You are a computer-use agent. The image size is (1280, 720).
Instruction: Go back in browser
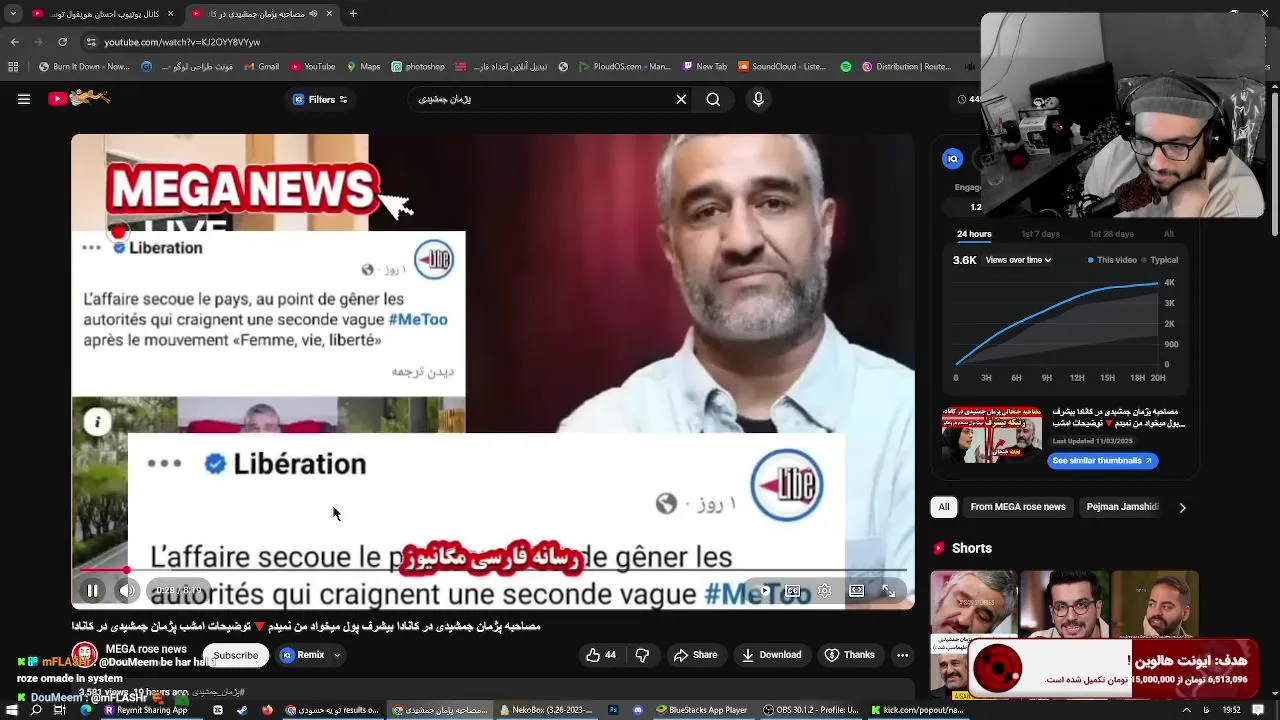click(x=14, y=43)
